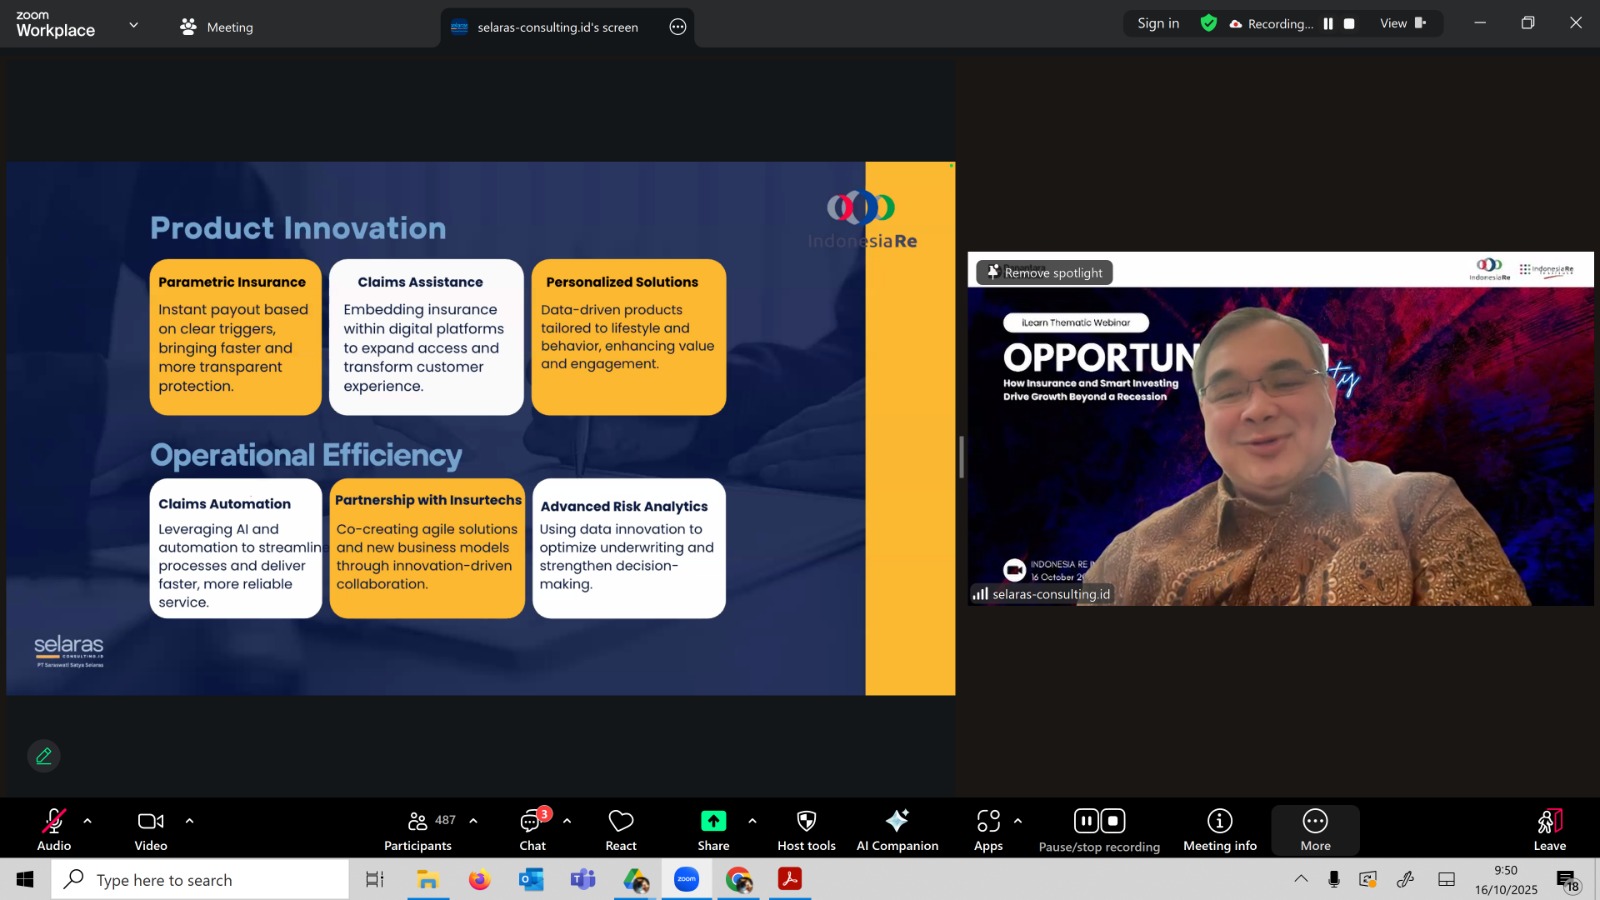Click the annotation pencil icon
Screen dimensions: 1600x900
(44, 756)
